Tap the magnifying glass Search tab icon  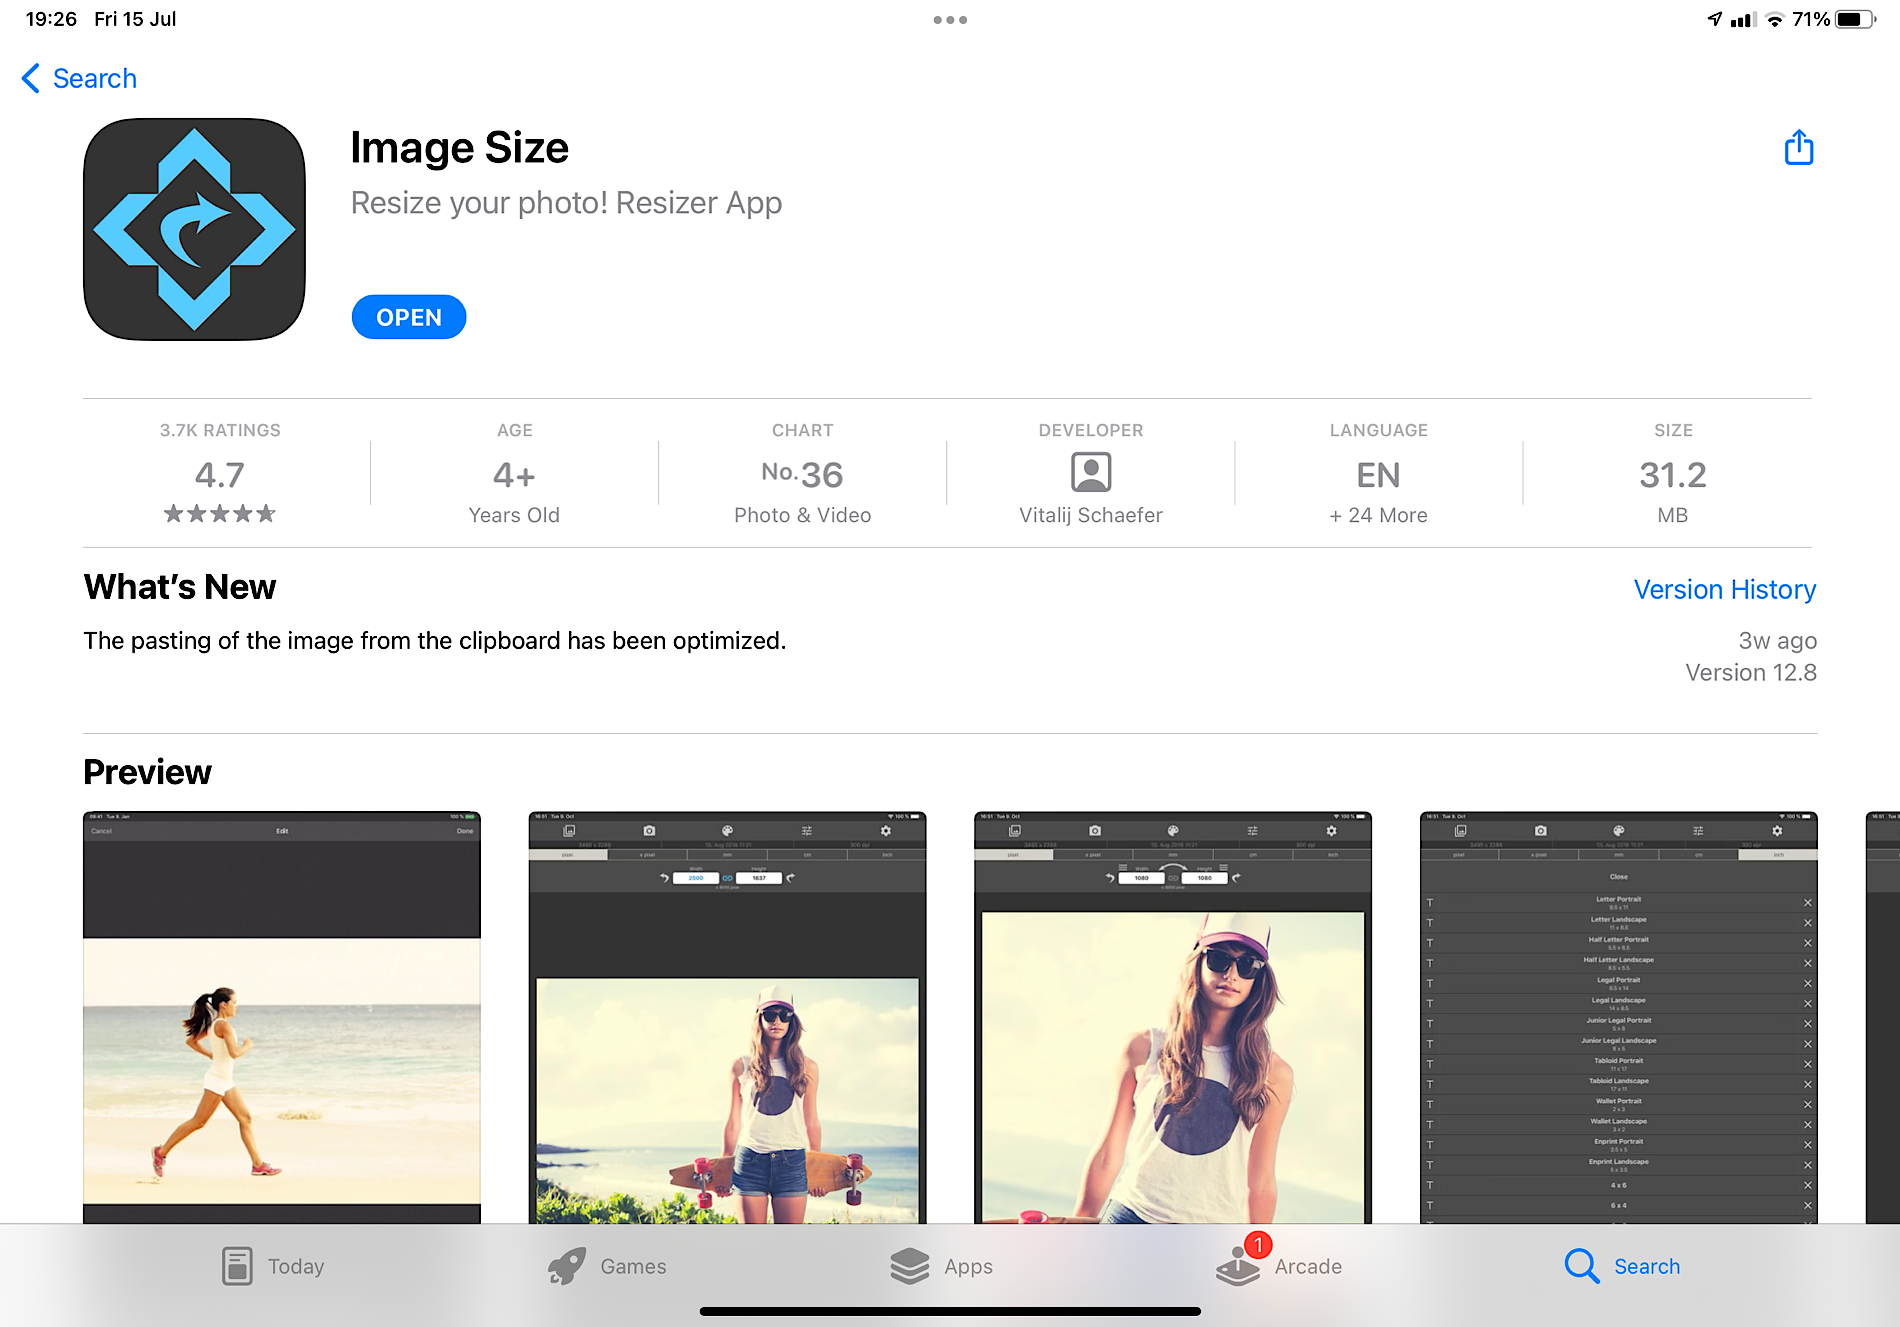point(1581,1266)
